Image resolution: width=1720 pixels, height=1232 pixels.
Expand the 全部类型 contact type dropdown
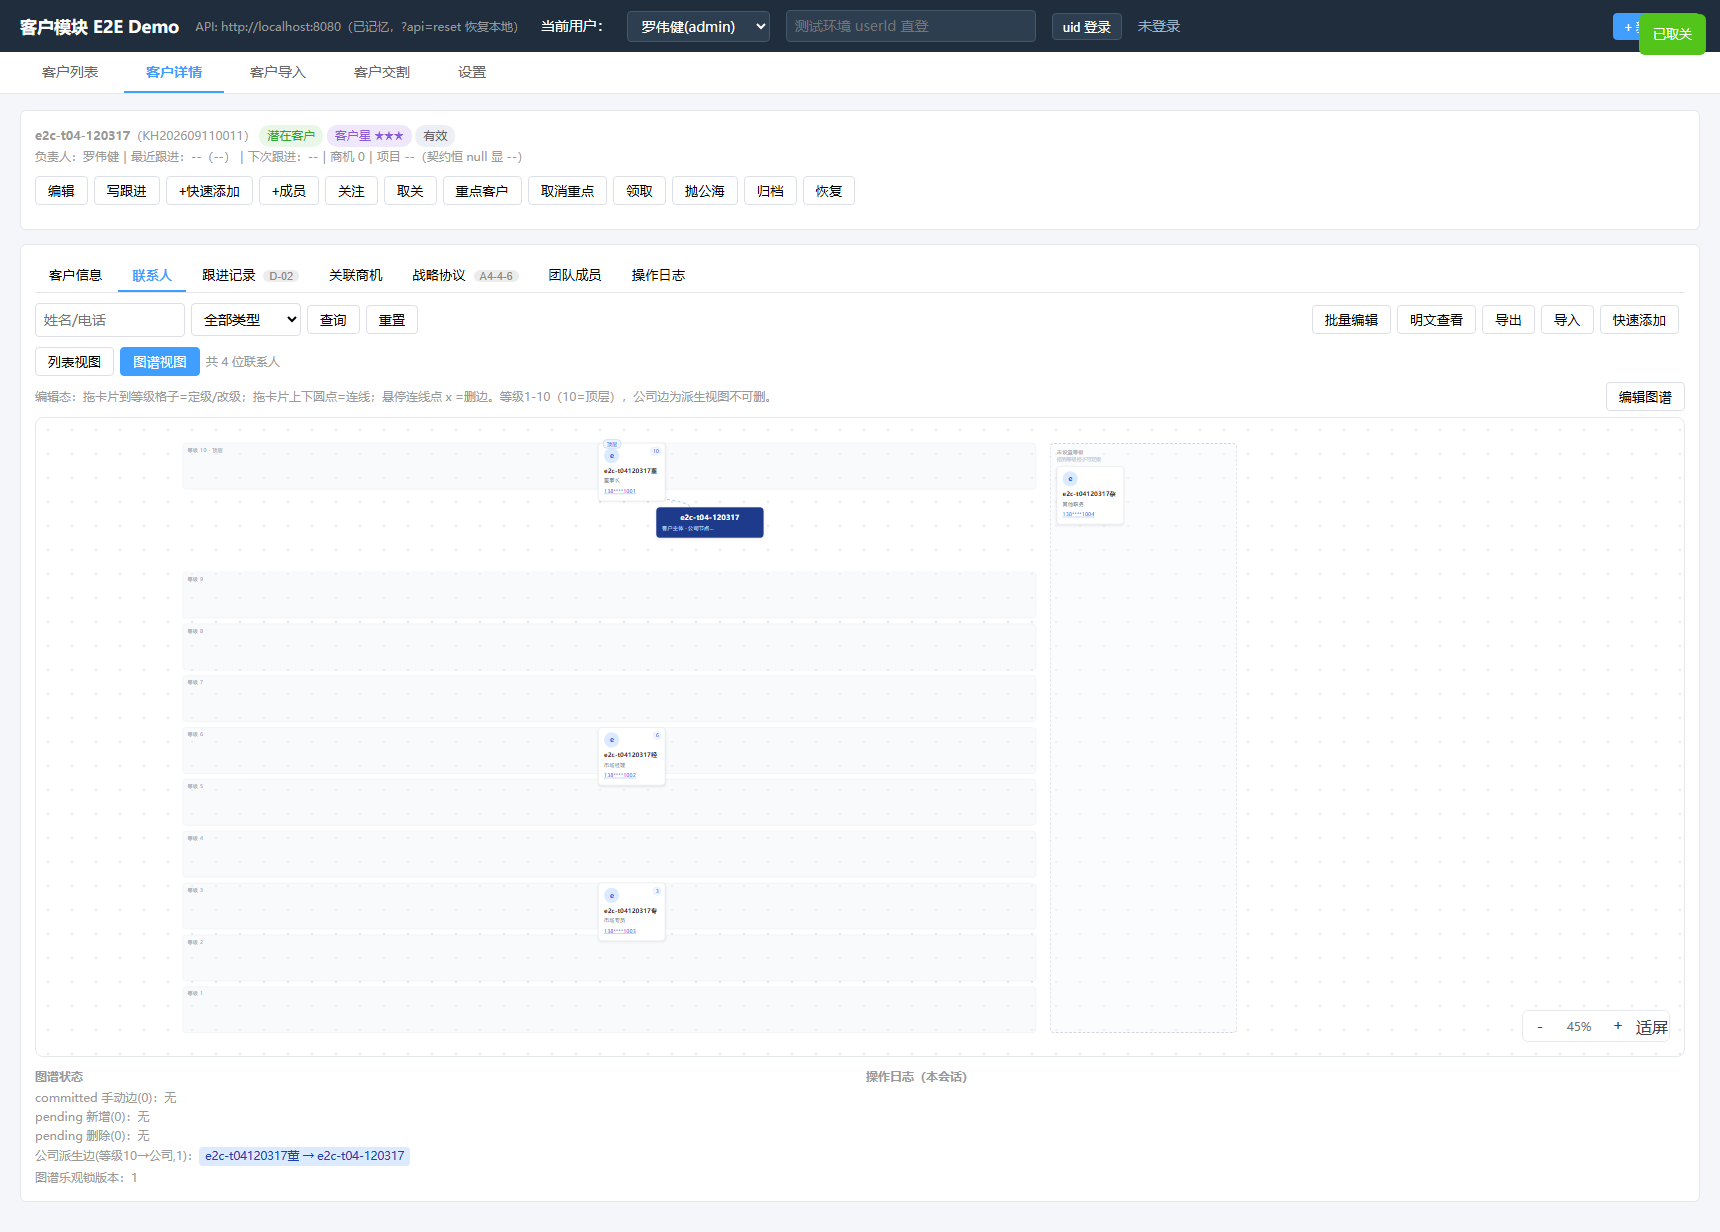(x=246, y=320)
